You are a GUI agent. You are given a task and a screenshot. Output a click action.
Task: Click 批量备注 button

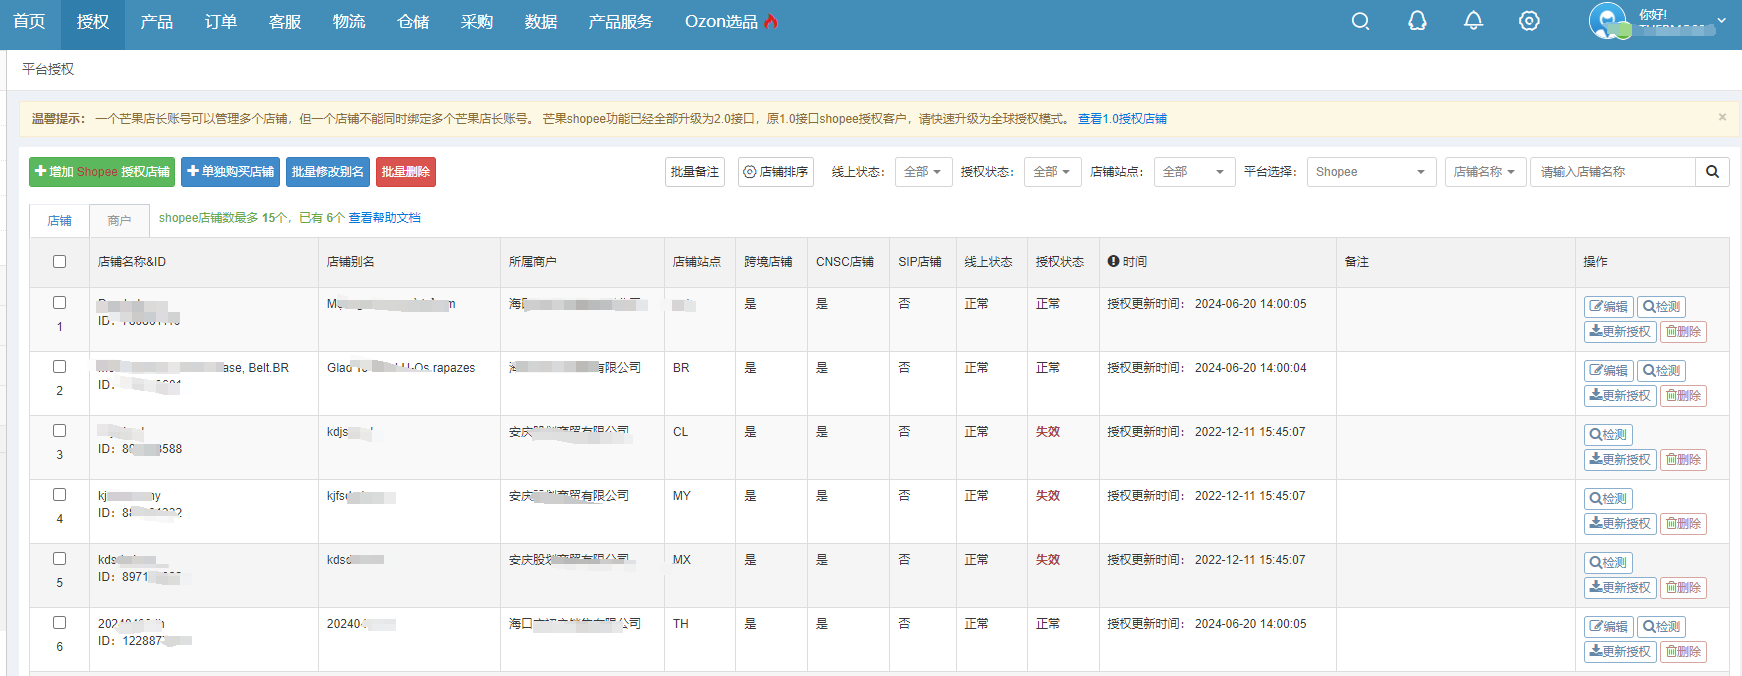(695, 172)
